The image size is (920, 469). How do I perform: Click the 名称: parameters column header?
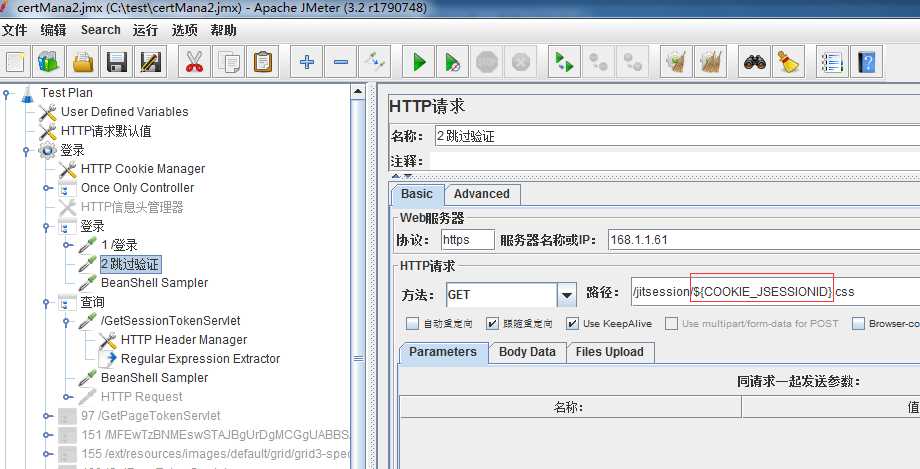tap(570, 407)
